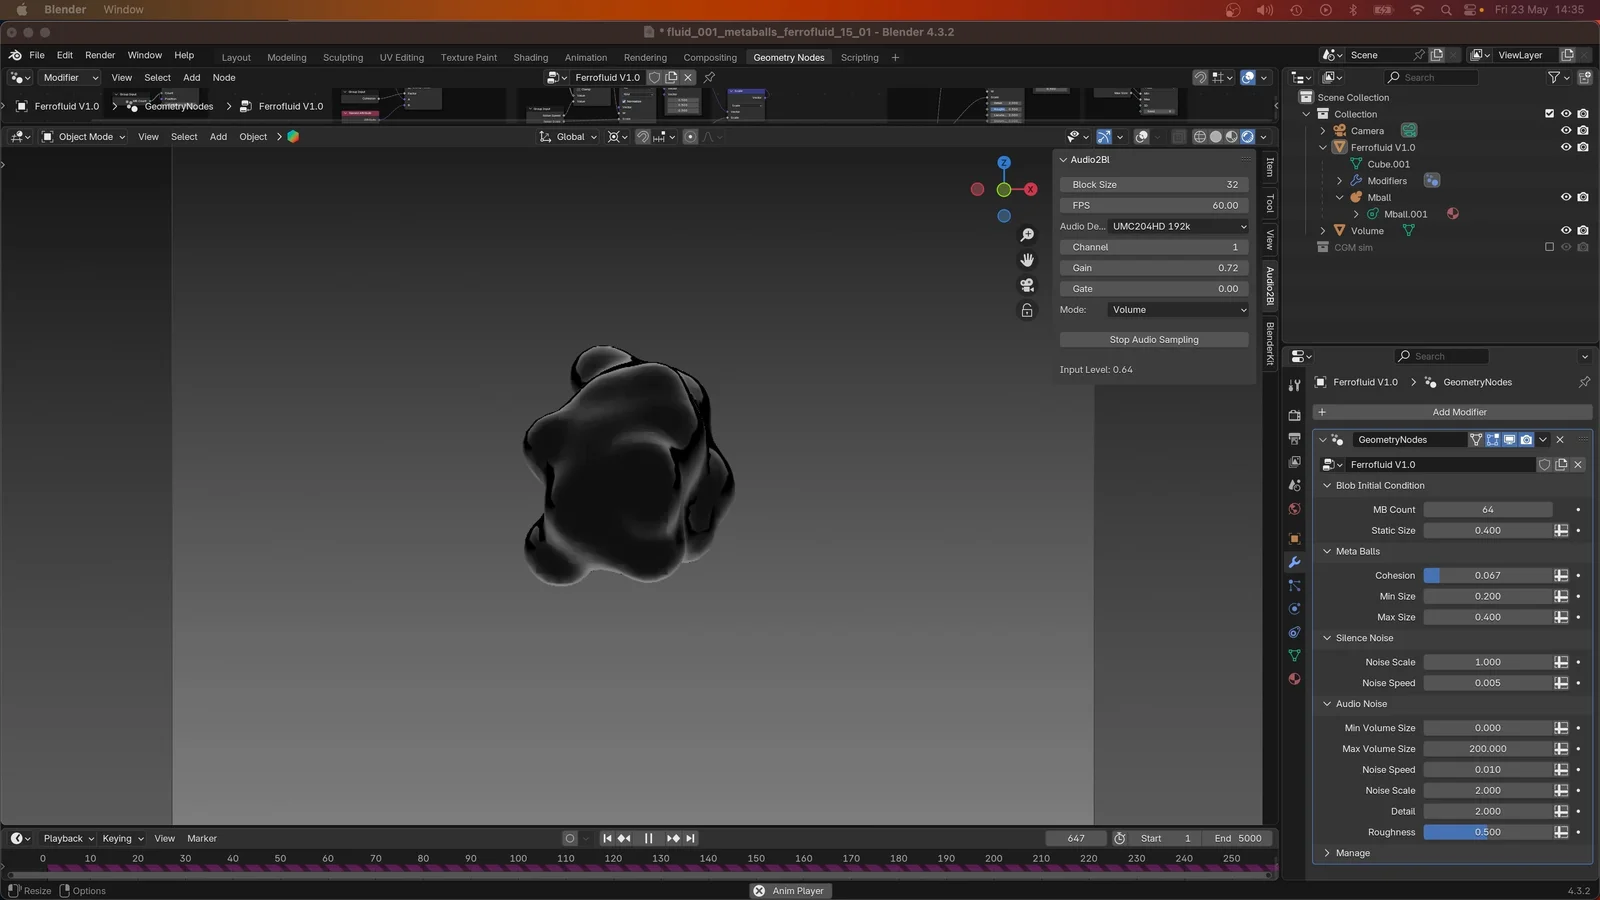Select the Material properties sphere icon
Screen dimensions: 1600x900
[x=1295, y=679]
